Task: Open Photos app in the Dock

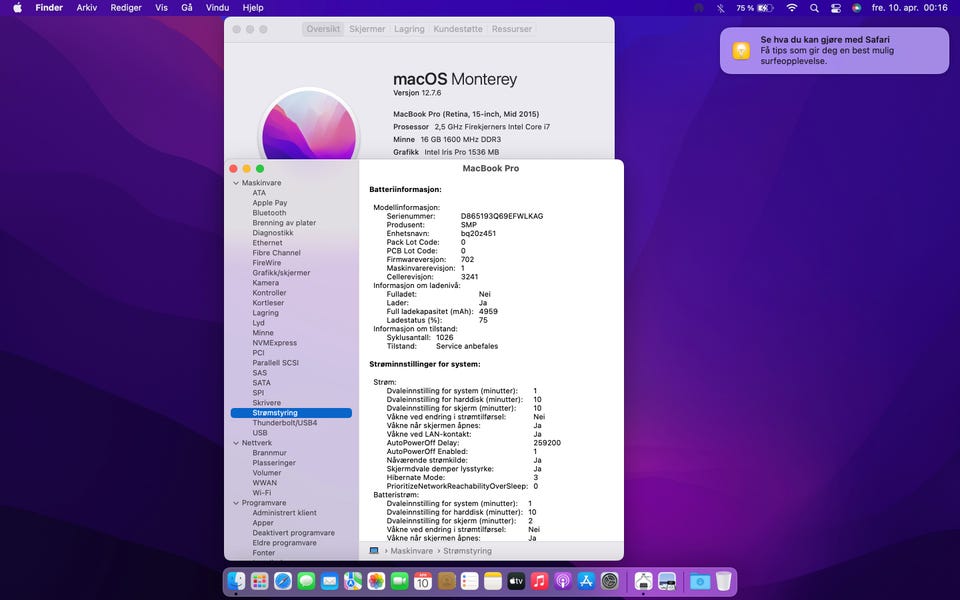Action: pos(376,580)
